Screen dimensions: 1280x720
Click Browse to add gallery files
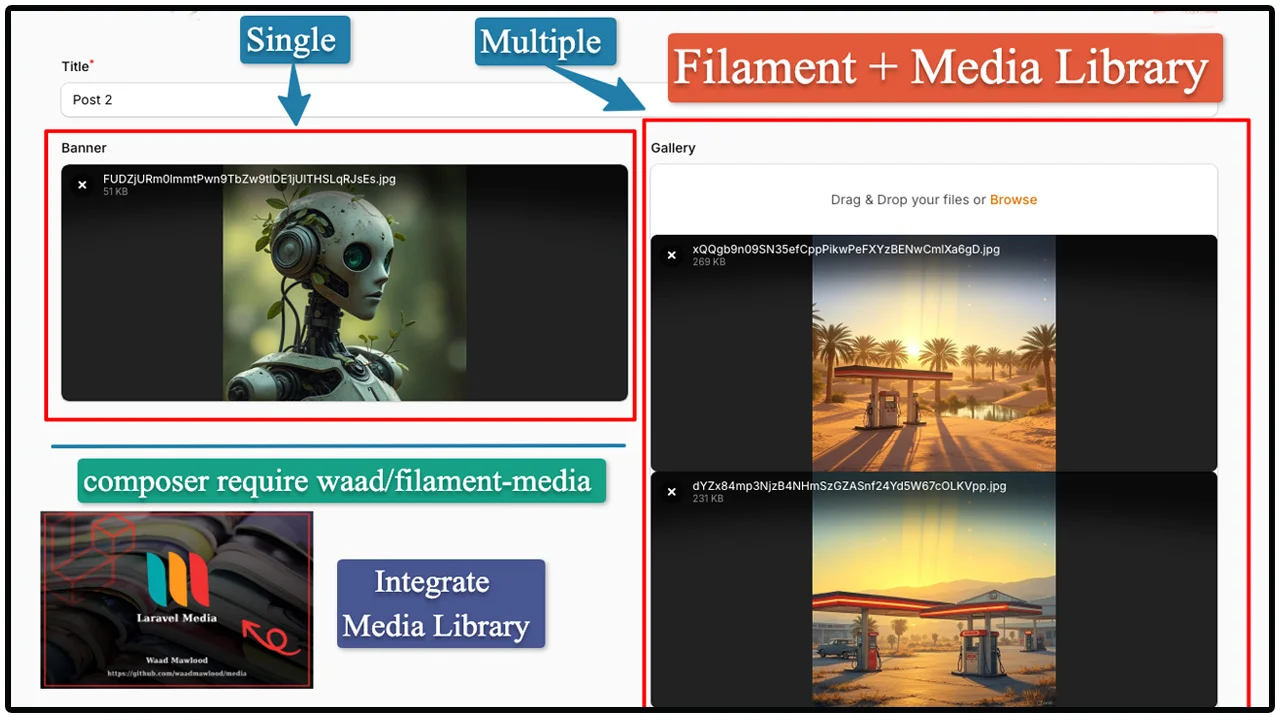(x=1013, y=199)
